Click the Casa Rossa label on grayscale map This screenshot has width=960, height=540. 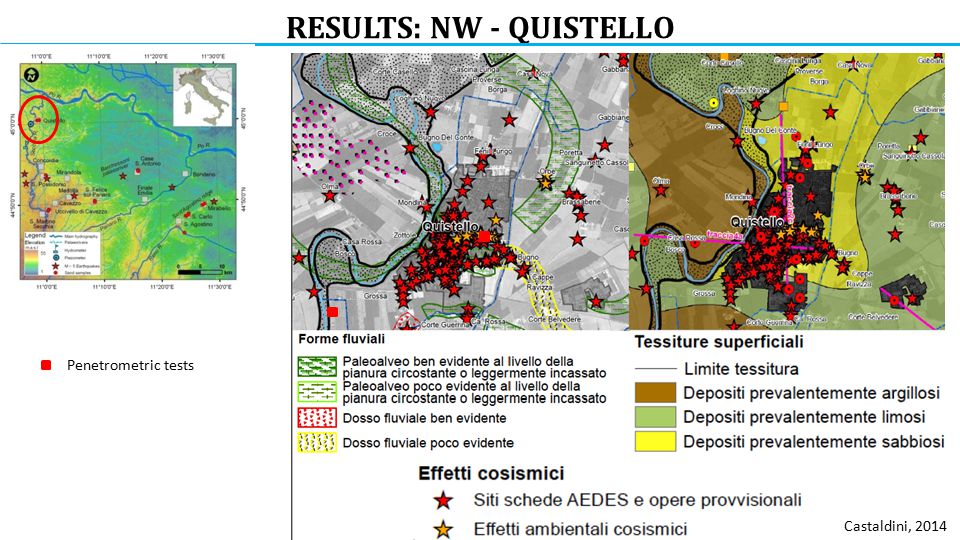pos(362,241)
